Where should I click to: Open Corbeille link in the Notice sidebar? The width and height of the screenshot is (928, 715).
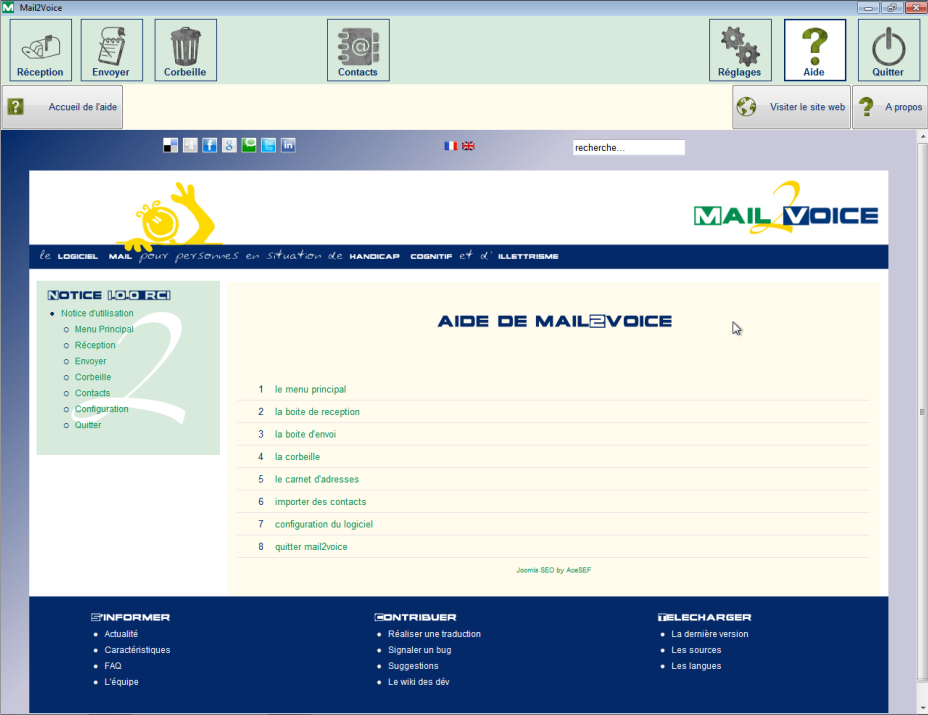pos(93,377)
